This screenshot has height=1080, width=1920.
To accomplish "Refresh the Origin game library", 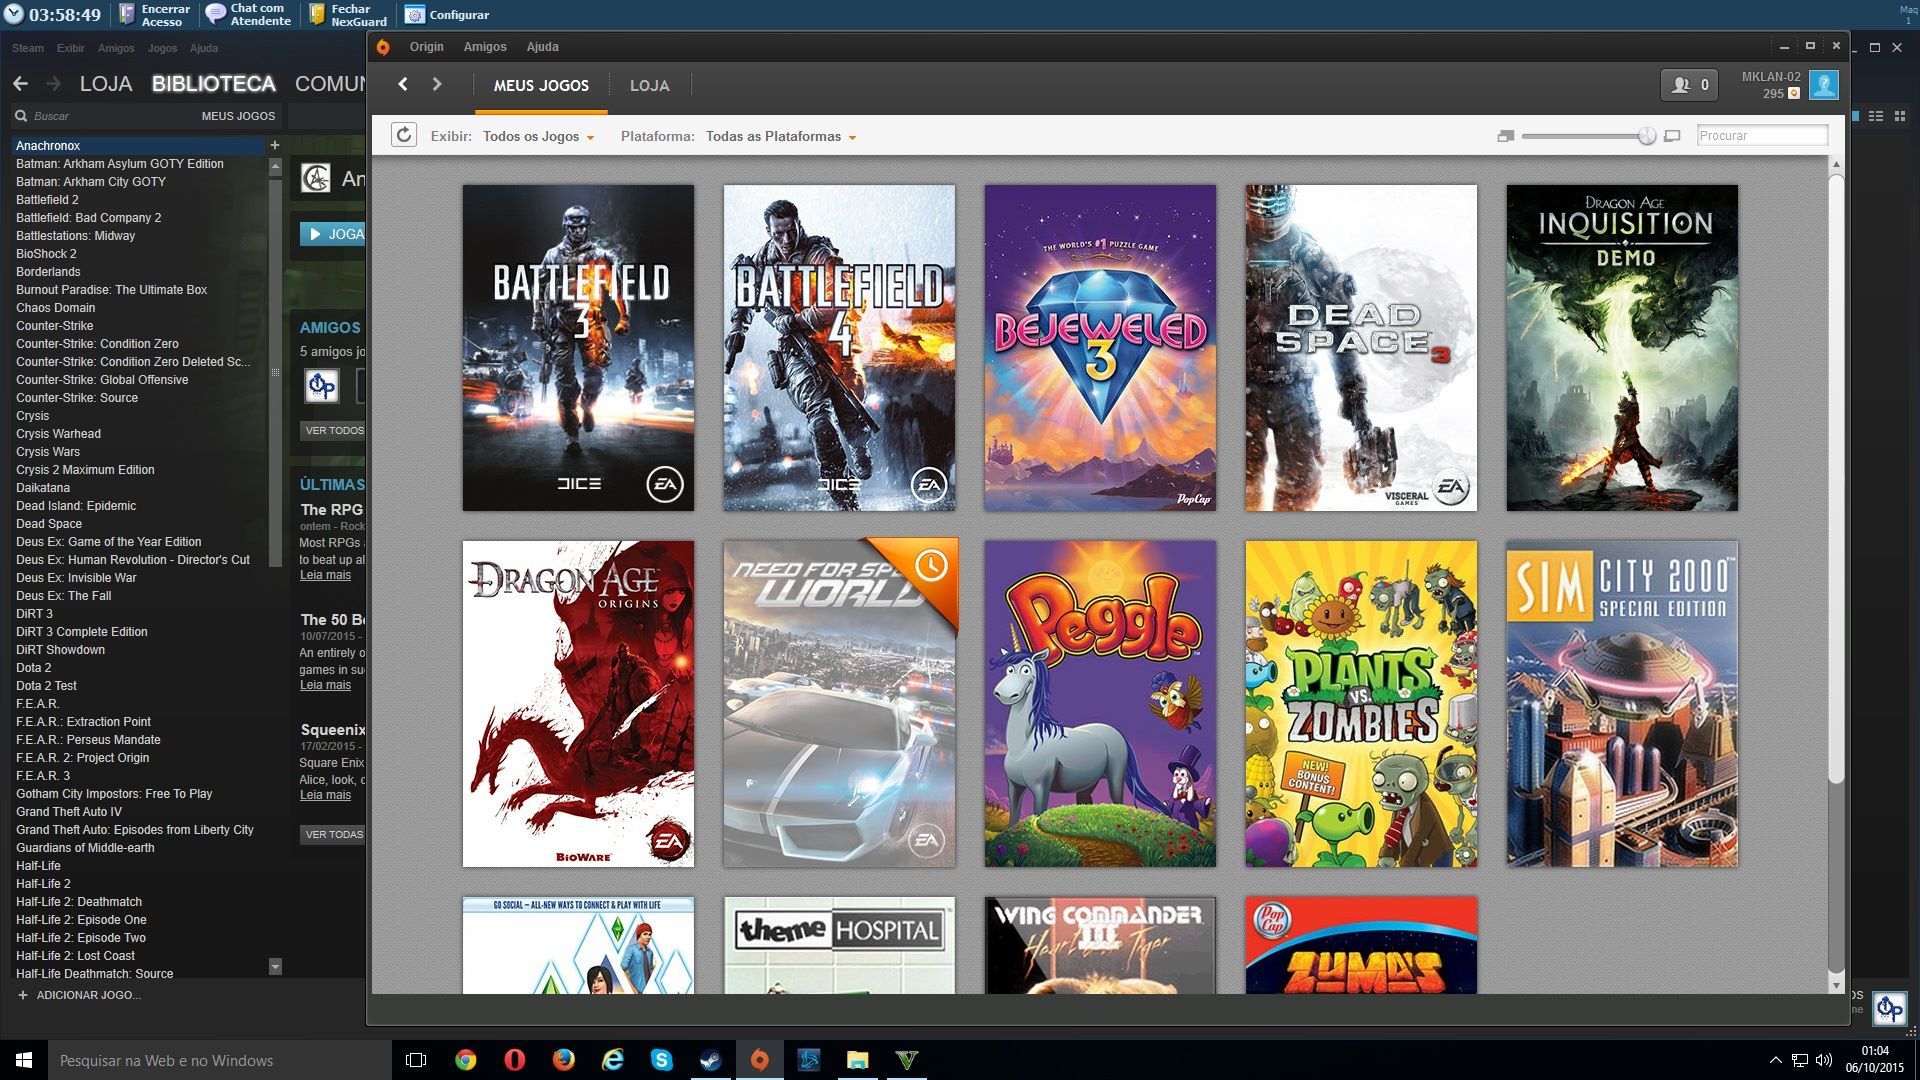I will coord(404,135).
